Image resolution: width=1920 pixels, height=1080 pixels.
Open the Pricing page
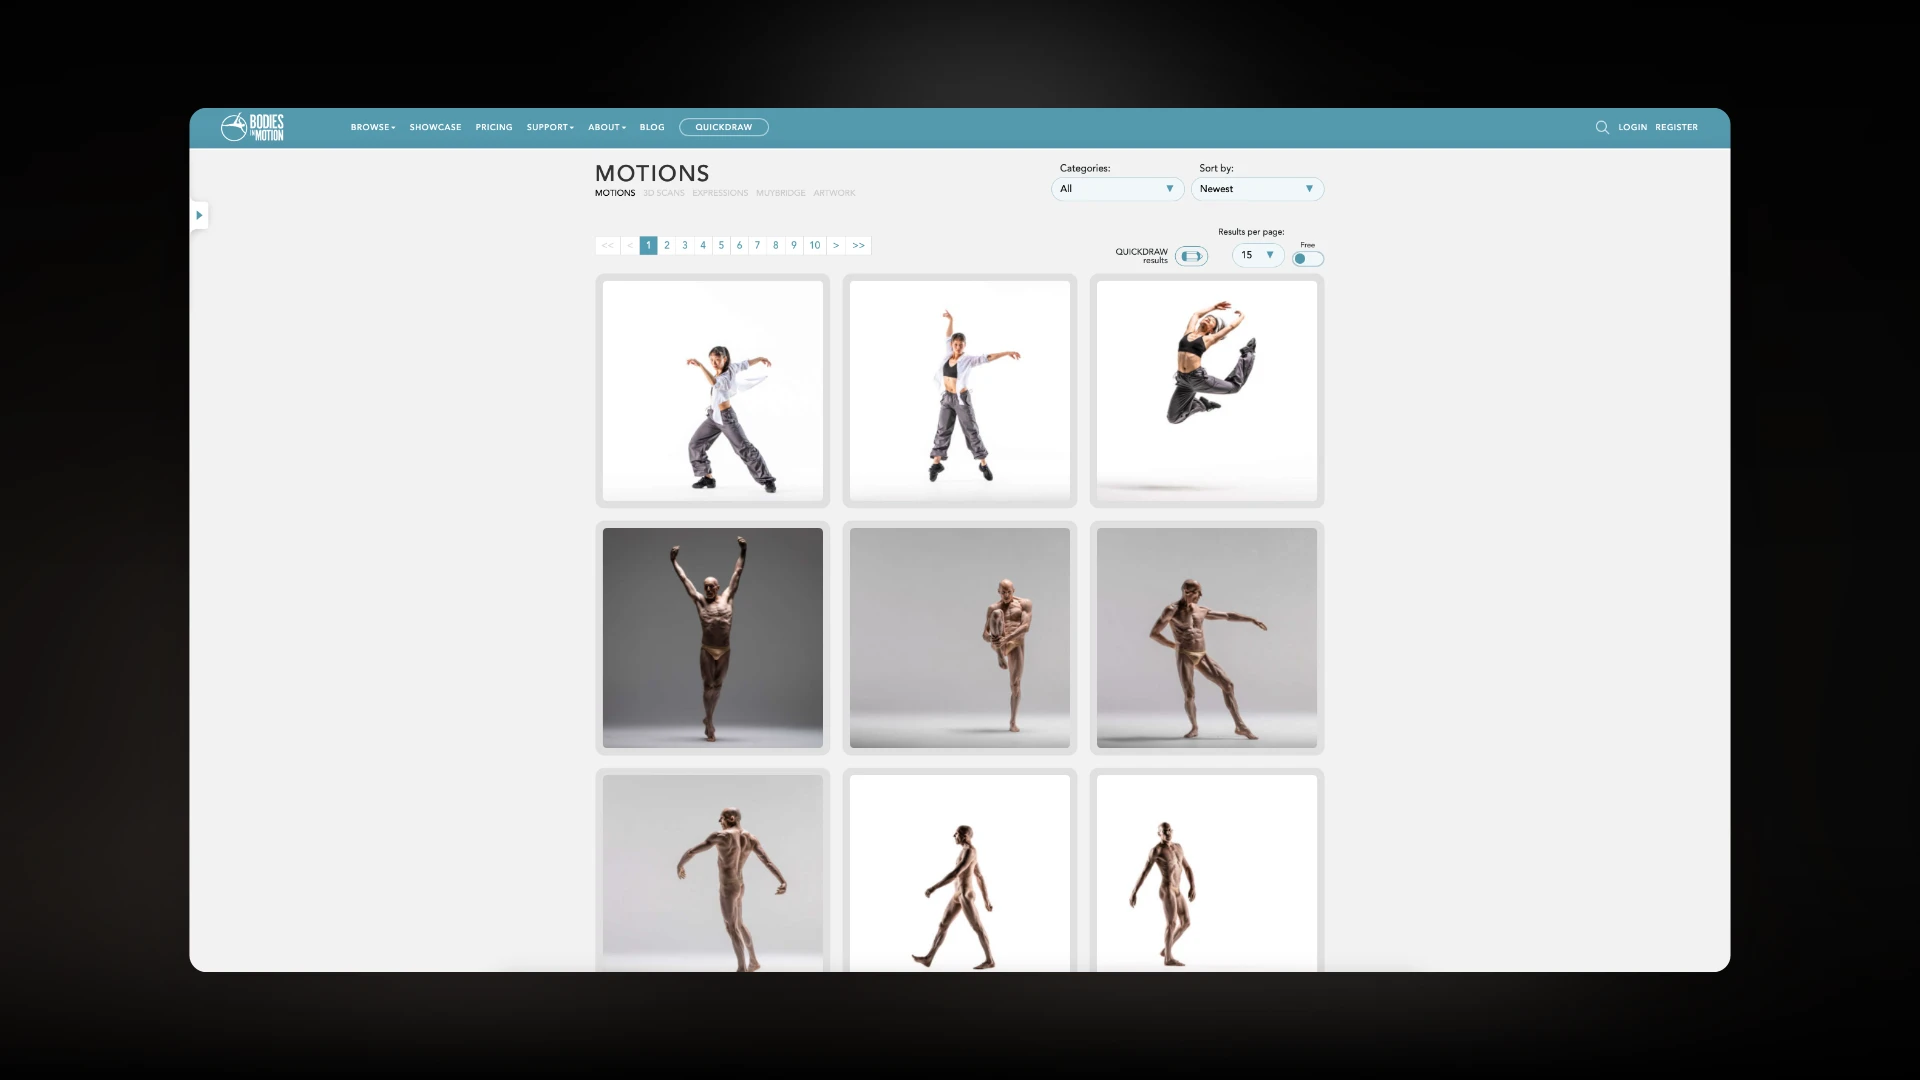[x=493, y=127]
